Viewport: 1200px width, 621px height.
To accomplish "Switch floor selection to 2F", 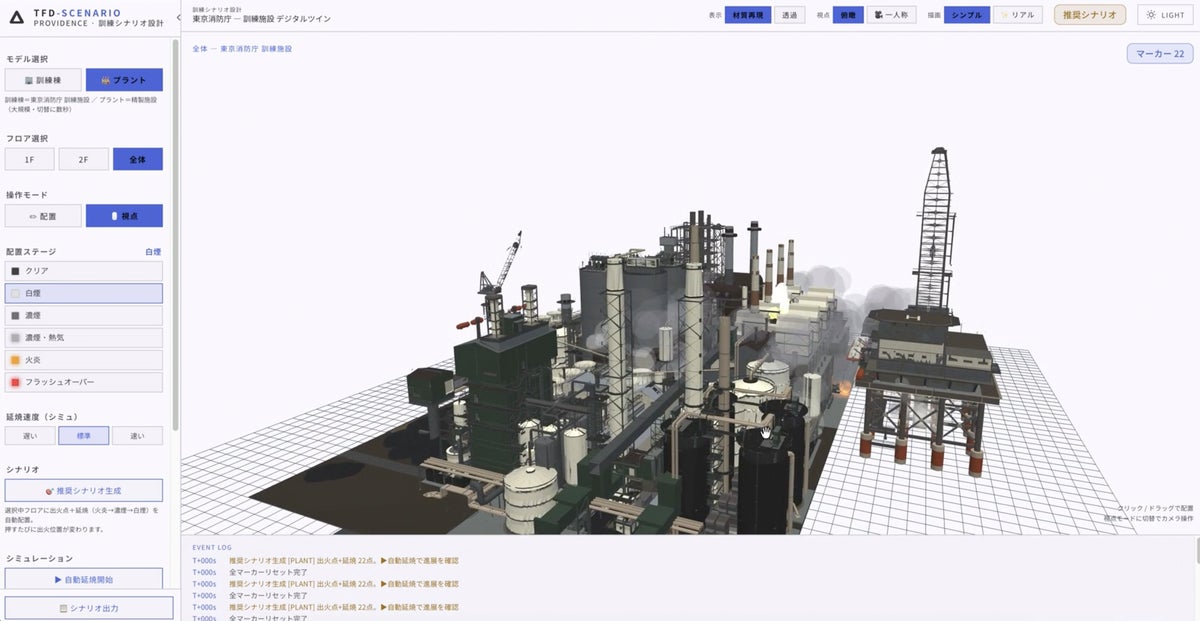I will click(x=84, y=159).
